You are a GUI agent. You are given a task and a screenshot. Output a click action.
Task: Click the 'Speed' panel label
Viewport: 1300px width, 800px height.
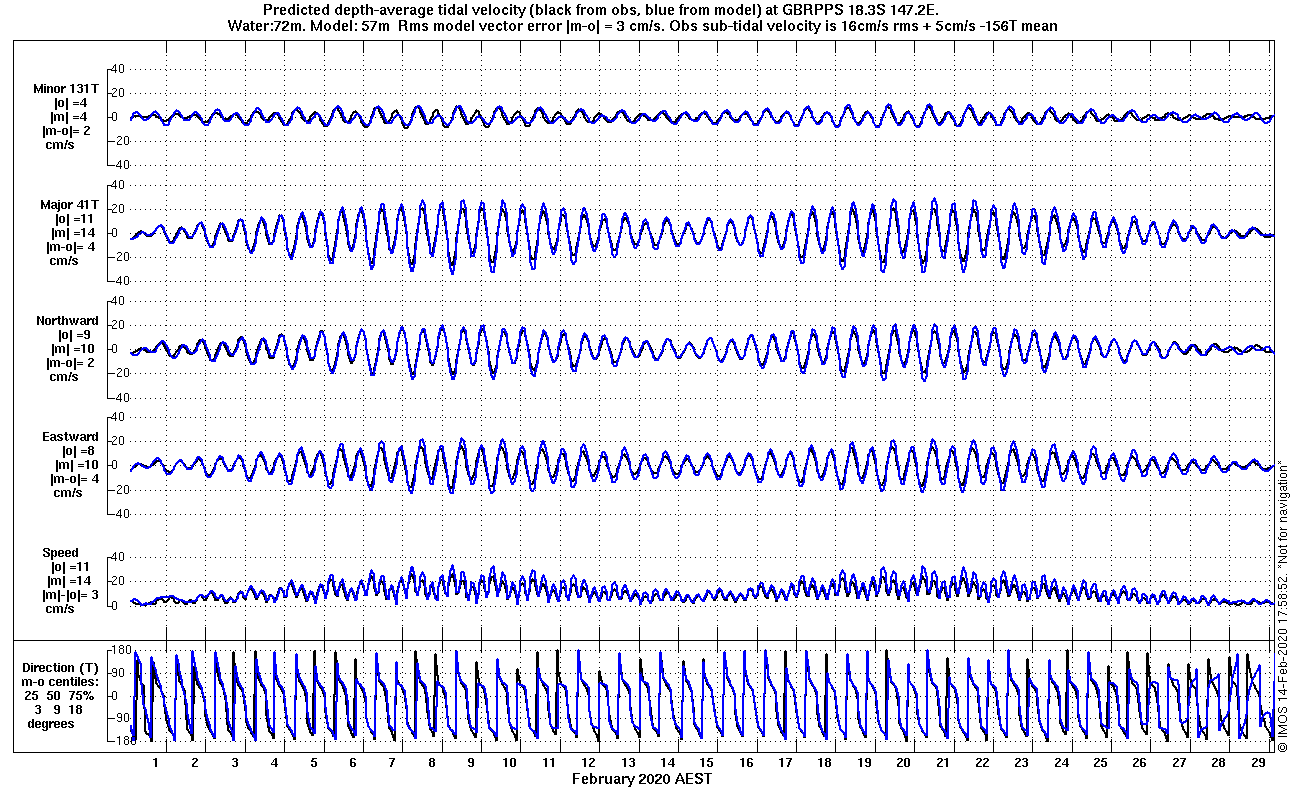tap(60, 552)
